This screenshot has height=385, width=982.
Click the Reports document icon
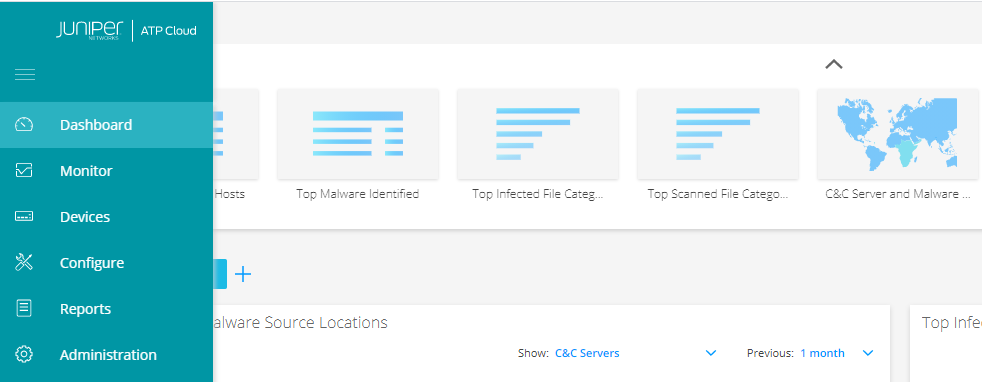tap(24, 309)
